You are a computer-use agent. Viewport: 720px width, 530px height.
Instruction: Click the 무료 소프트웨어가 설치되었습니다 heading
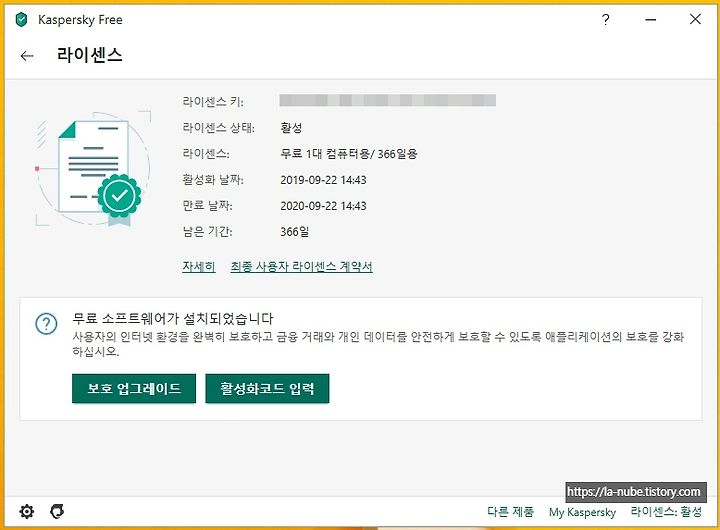pos(173,318)
